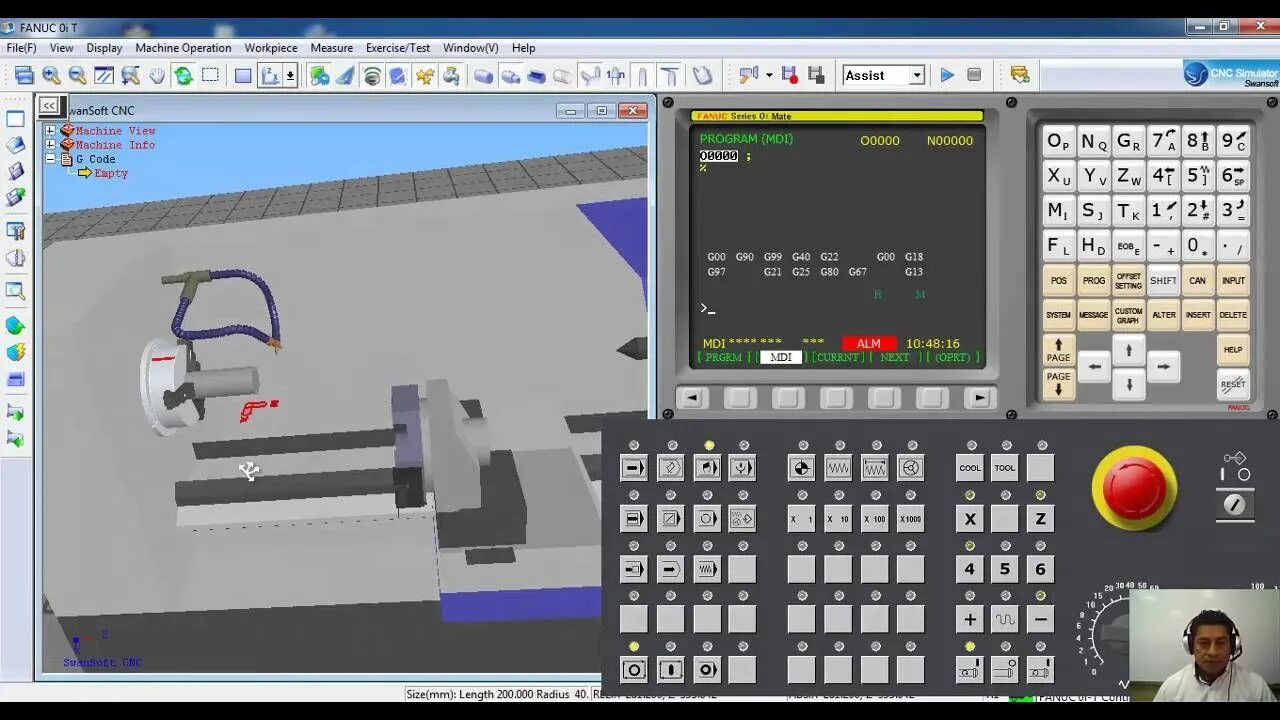Click the PROG key on MDI keypad
The image size is (1280, 720).
tap(1094, 281)
